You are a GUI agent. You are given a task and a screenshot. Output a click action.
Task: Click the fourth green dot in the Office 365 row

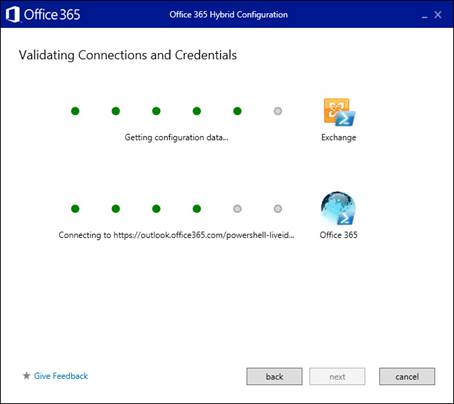pos(197,209)
